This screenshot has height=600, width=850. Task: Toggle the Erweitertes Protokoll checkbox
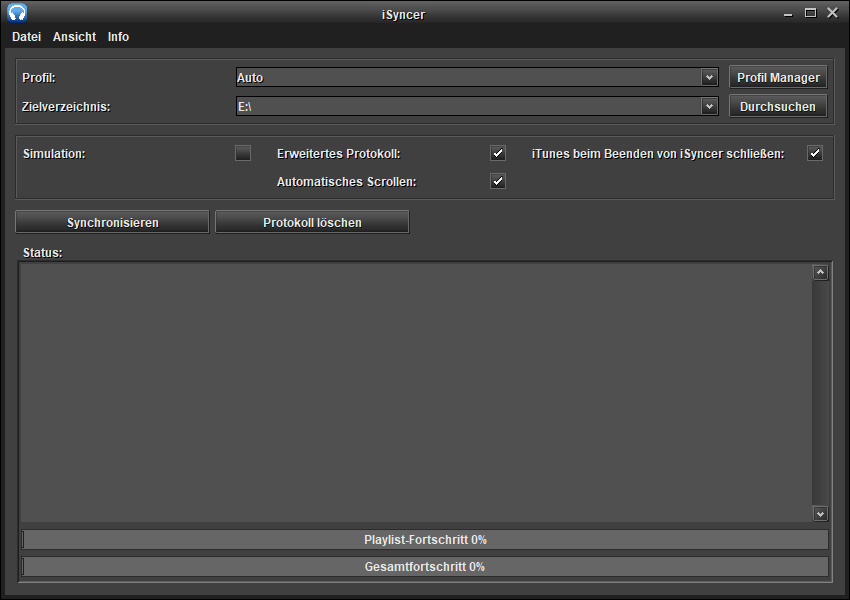[498, 153]
